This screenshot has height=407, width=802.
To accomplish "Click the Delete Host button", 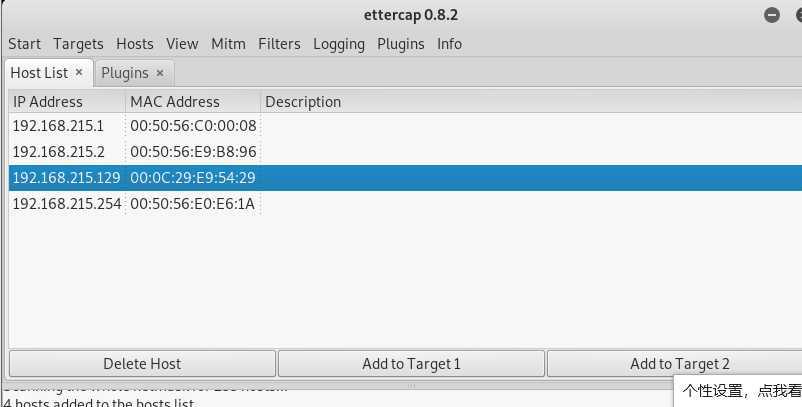I will click(x=142, y=364).
